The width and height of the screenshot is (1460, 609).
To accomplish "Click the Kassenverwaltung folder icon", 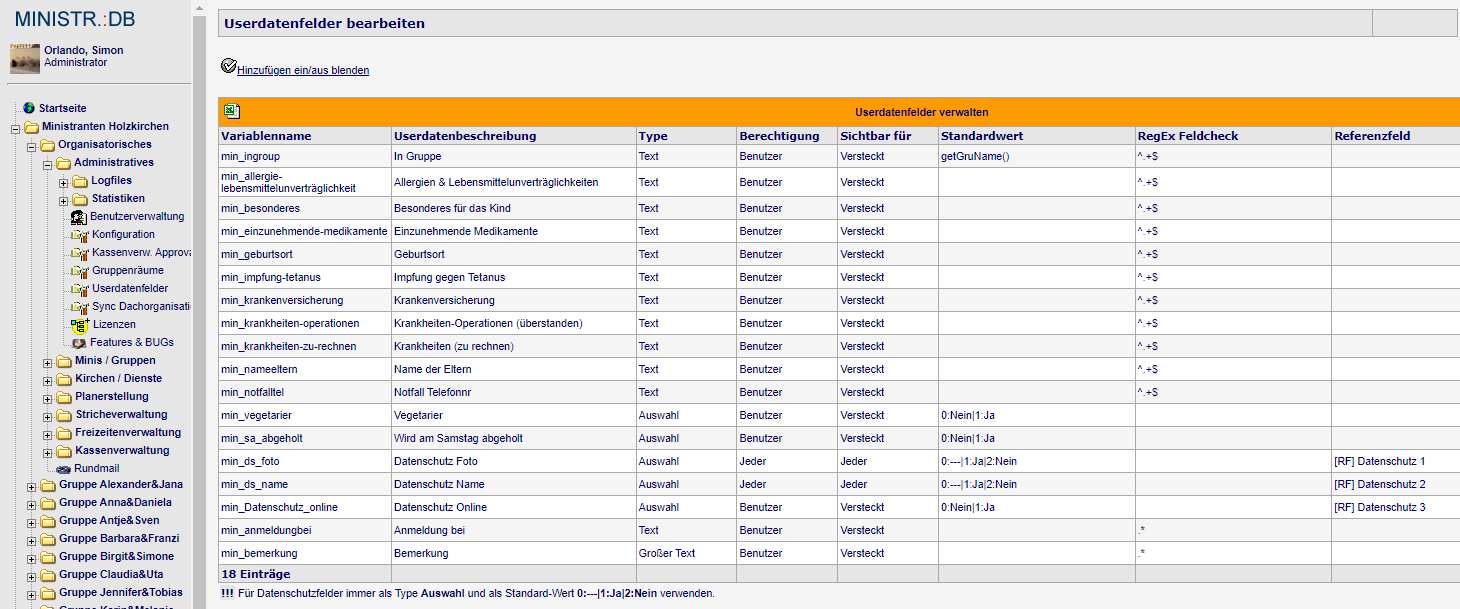I will [63, 451].
